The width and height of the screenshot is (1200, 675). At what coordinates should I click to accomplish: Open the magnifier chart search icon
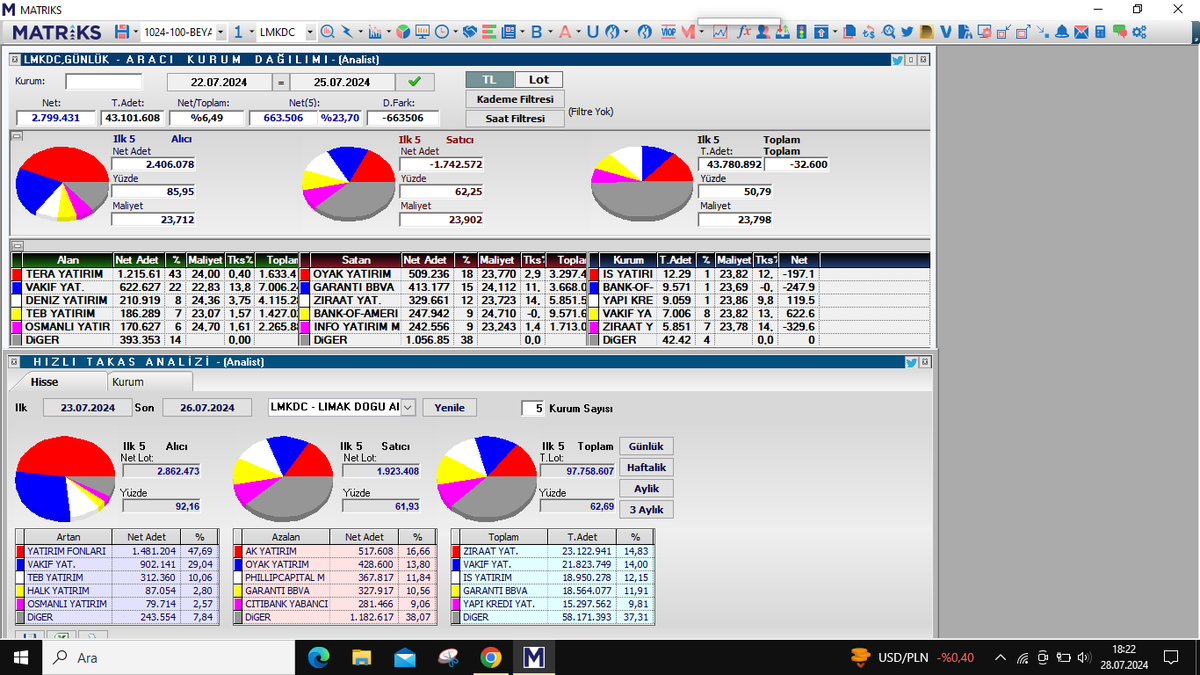pos(327,32)
